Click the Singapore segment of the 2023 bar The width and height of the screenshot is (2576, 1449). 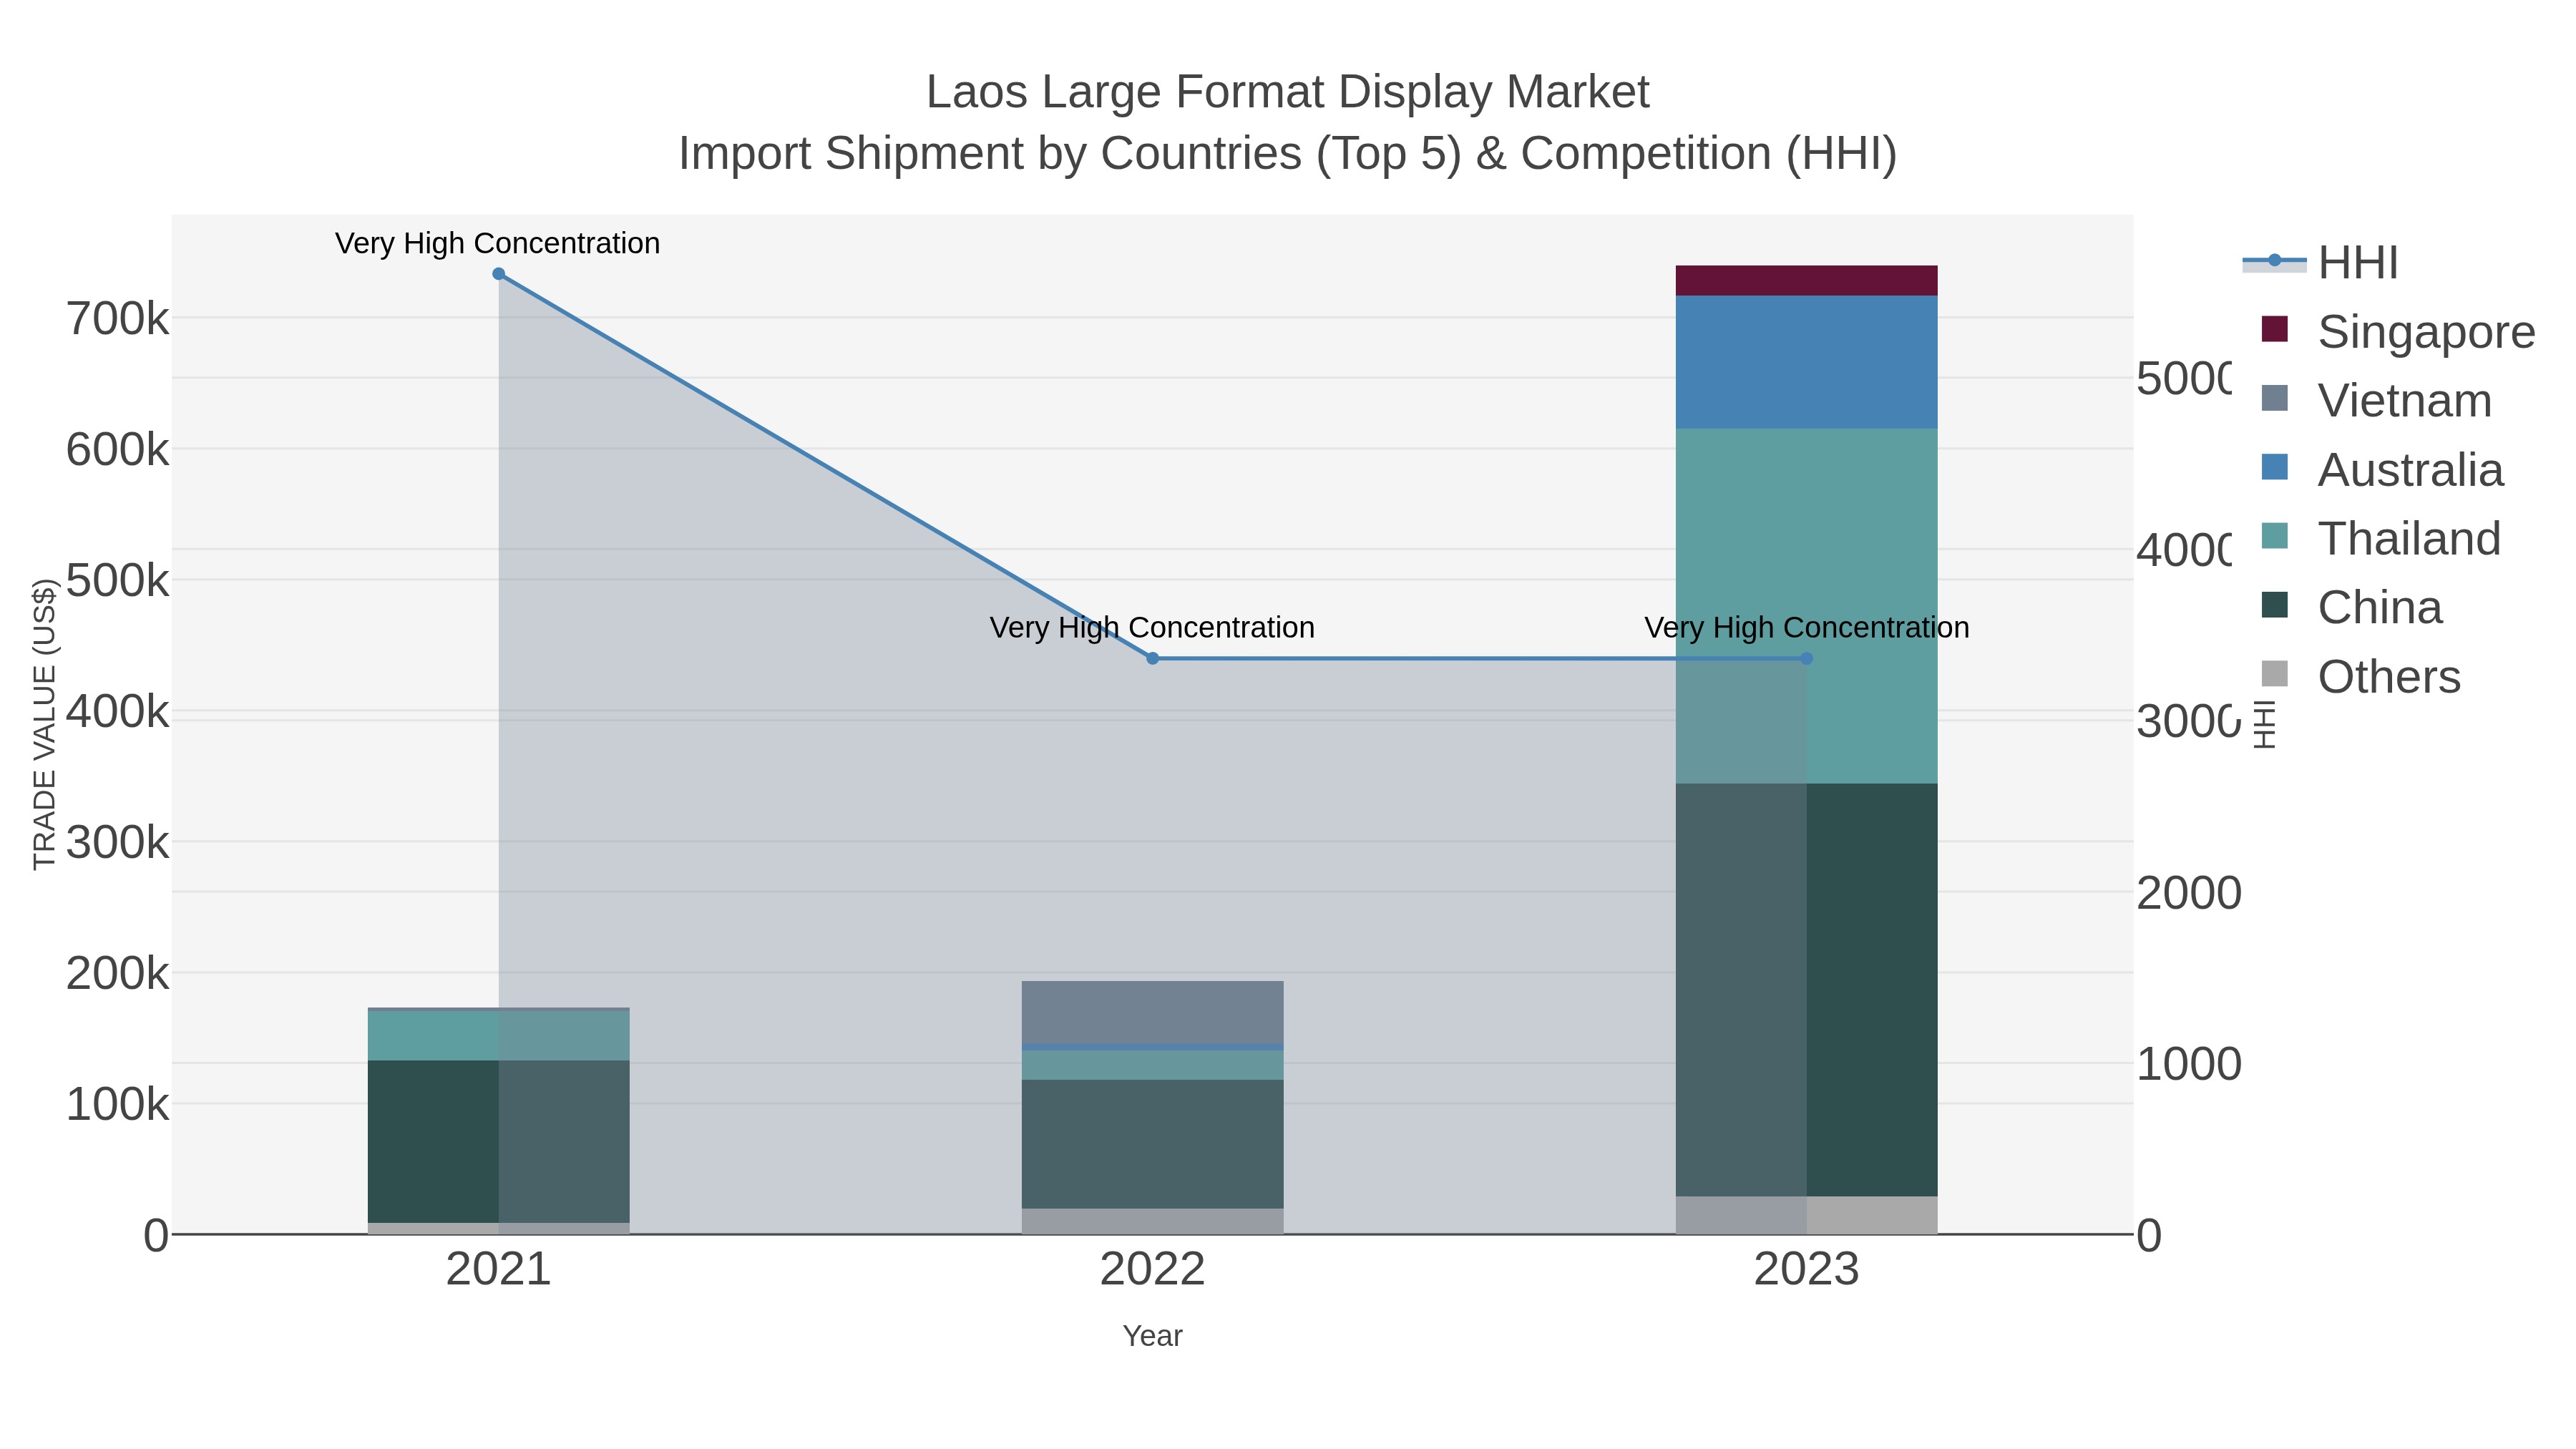pos(1806,281)
